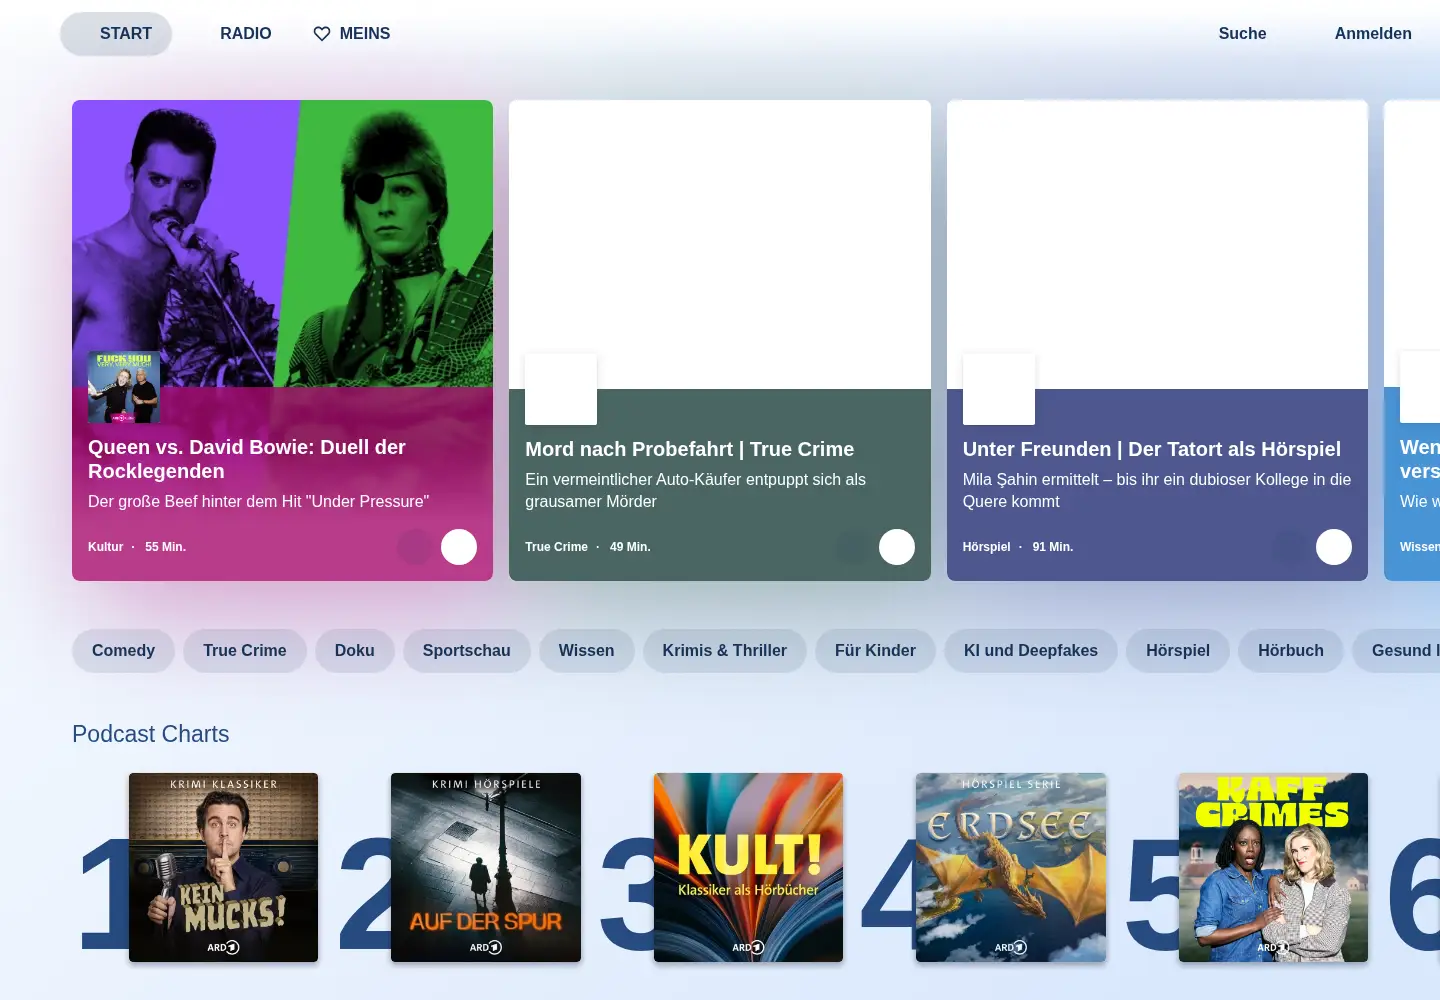
Task: Select the Hörspiel category chip
Action: point(1178,651)
